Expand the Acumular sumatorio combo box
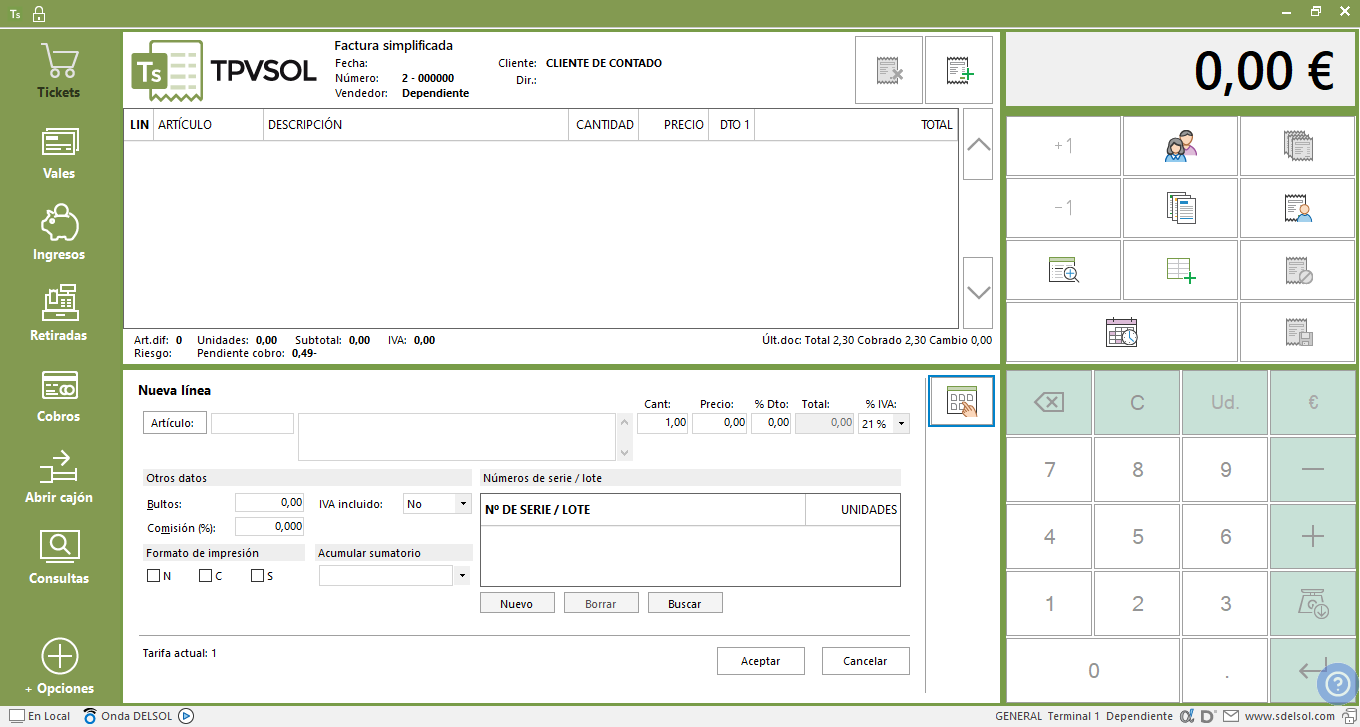 (462, 576)
